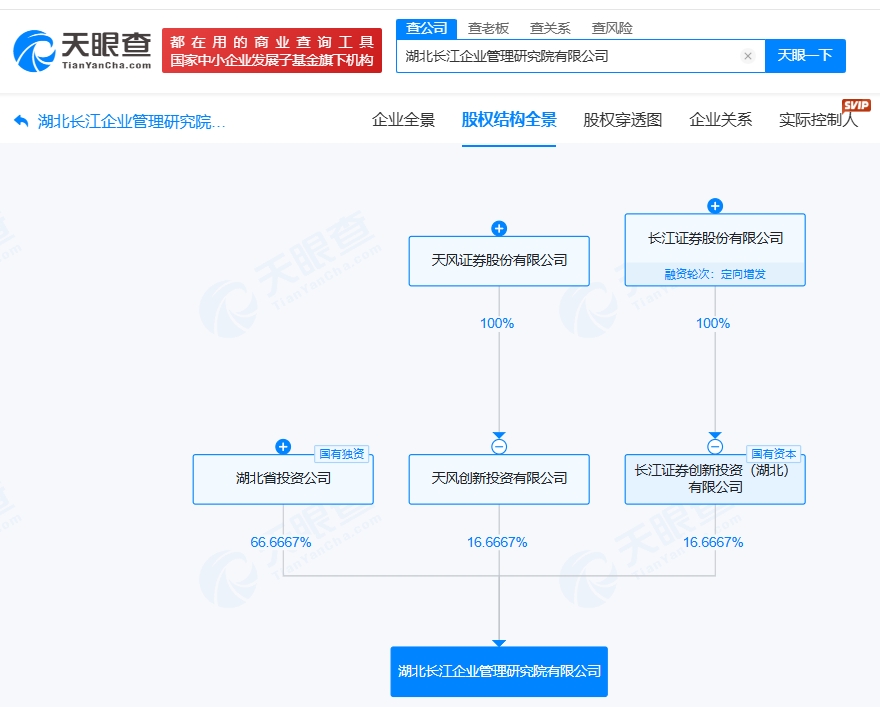This screenshot has height=707, width=880.
Task: Clear the search box with the X icon
Action: pyautogui.click(x=747, y=56)
